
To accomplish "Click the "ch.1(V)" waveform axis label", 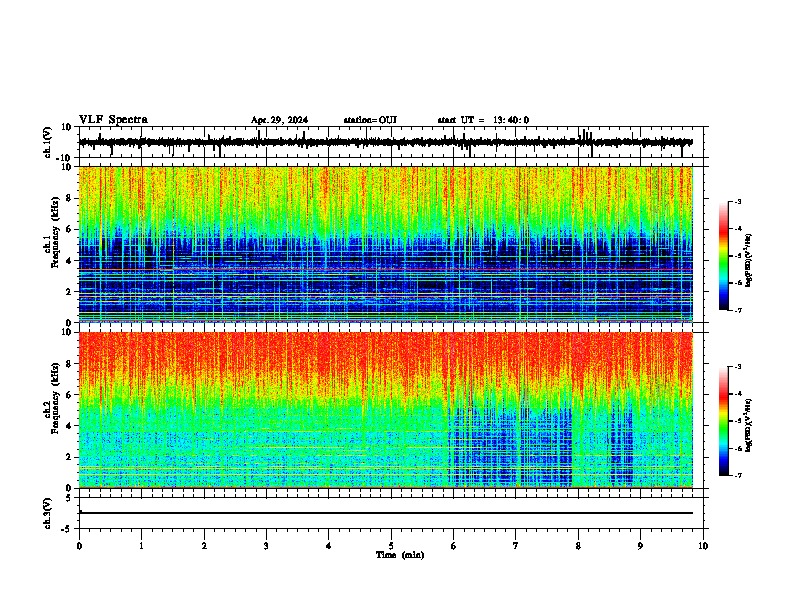I will [x=48, y=142].
